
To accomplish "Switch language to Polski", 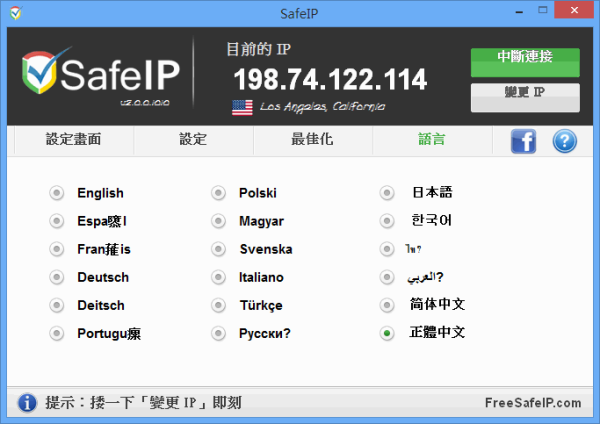I will pyautogui.click(x=218, y=193).
